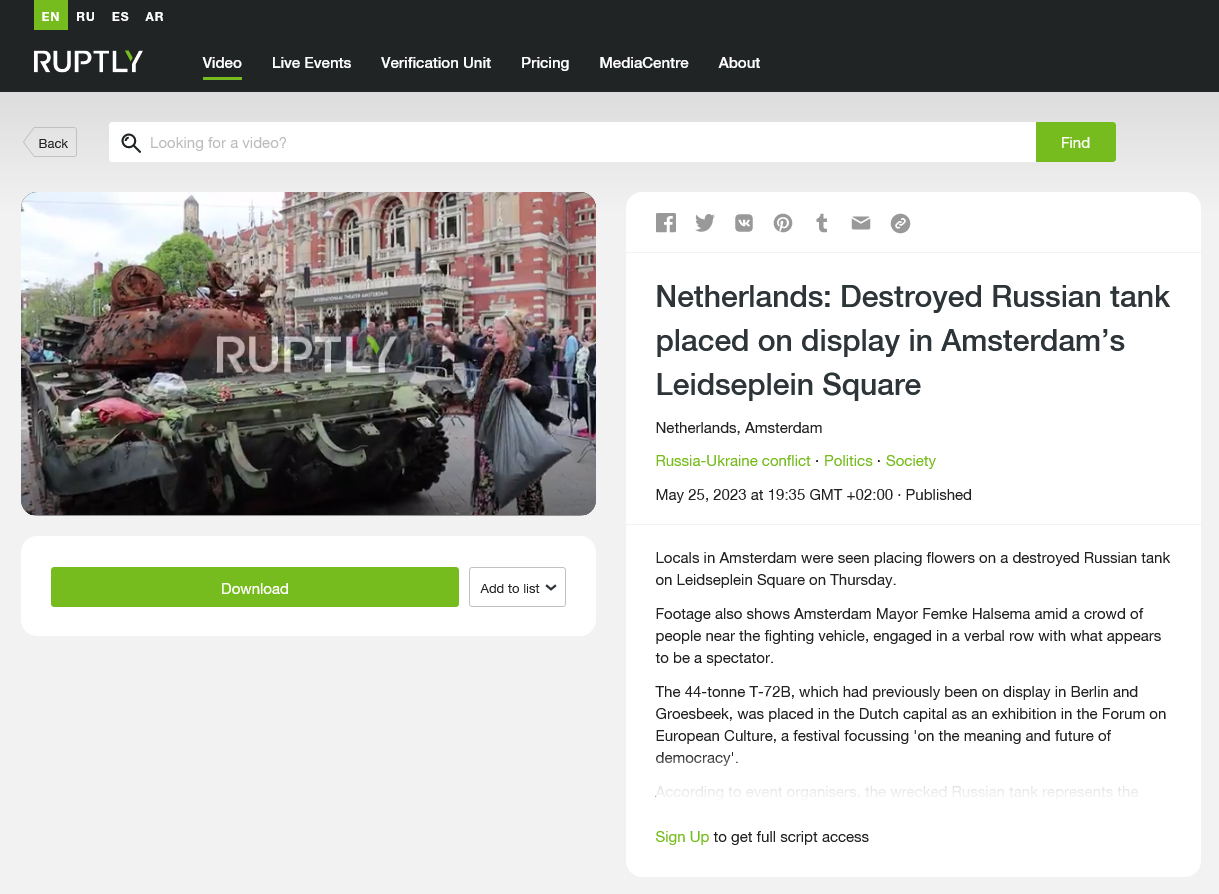
Task: Share the video on Facebook
Action: 666,223
